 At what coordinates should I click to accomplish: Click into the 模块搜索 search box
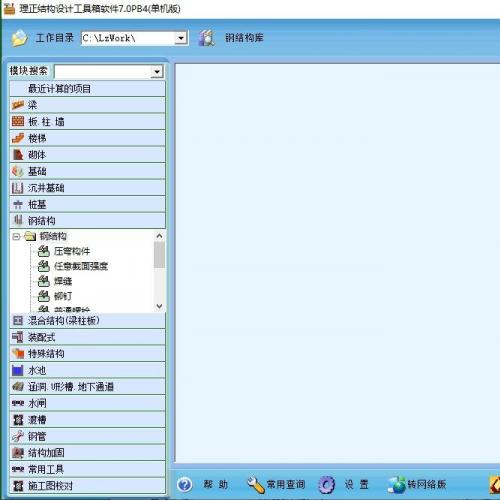pos(102,72)
